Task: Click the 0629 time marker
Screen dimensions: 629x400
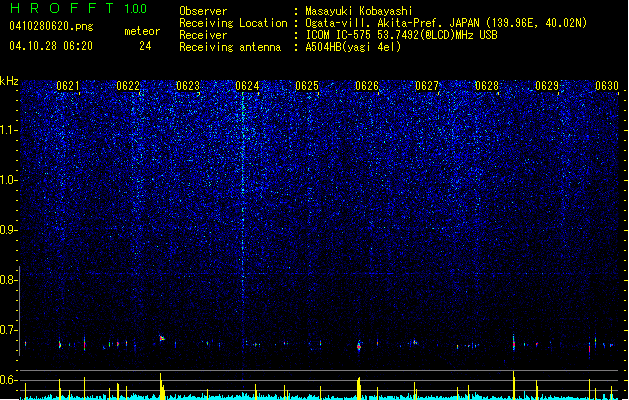Action: click(x=547, y=86)
